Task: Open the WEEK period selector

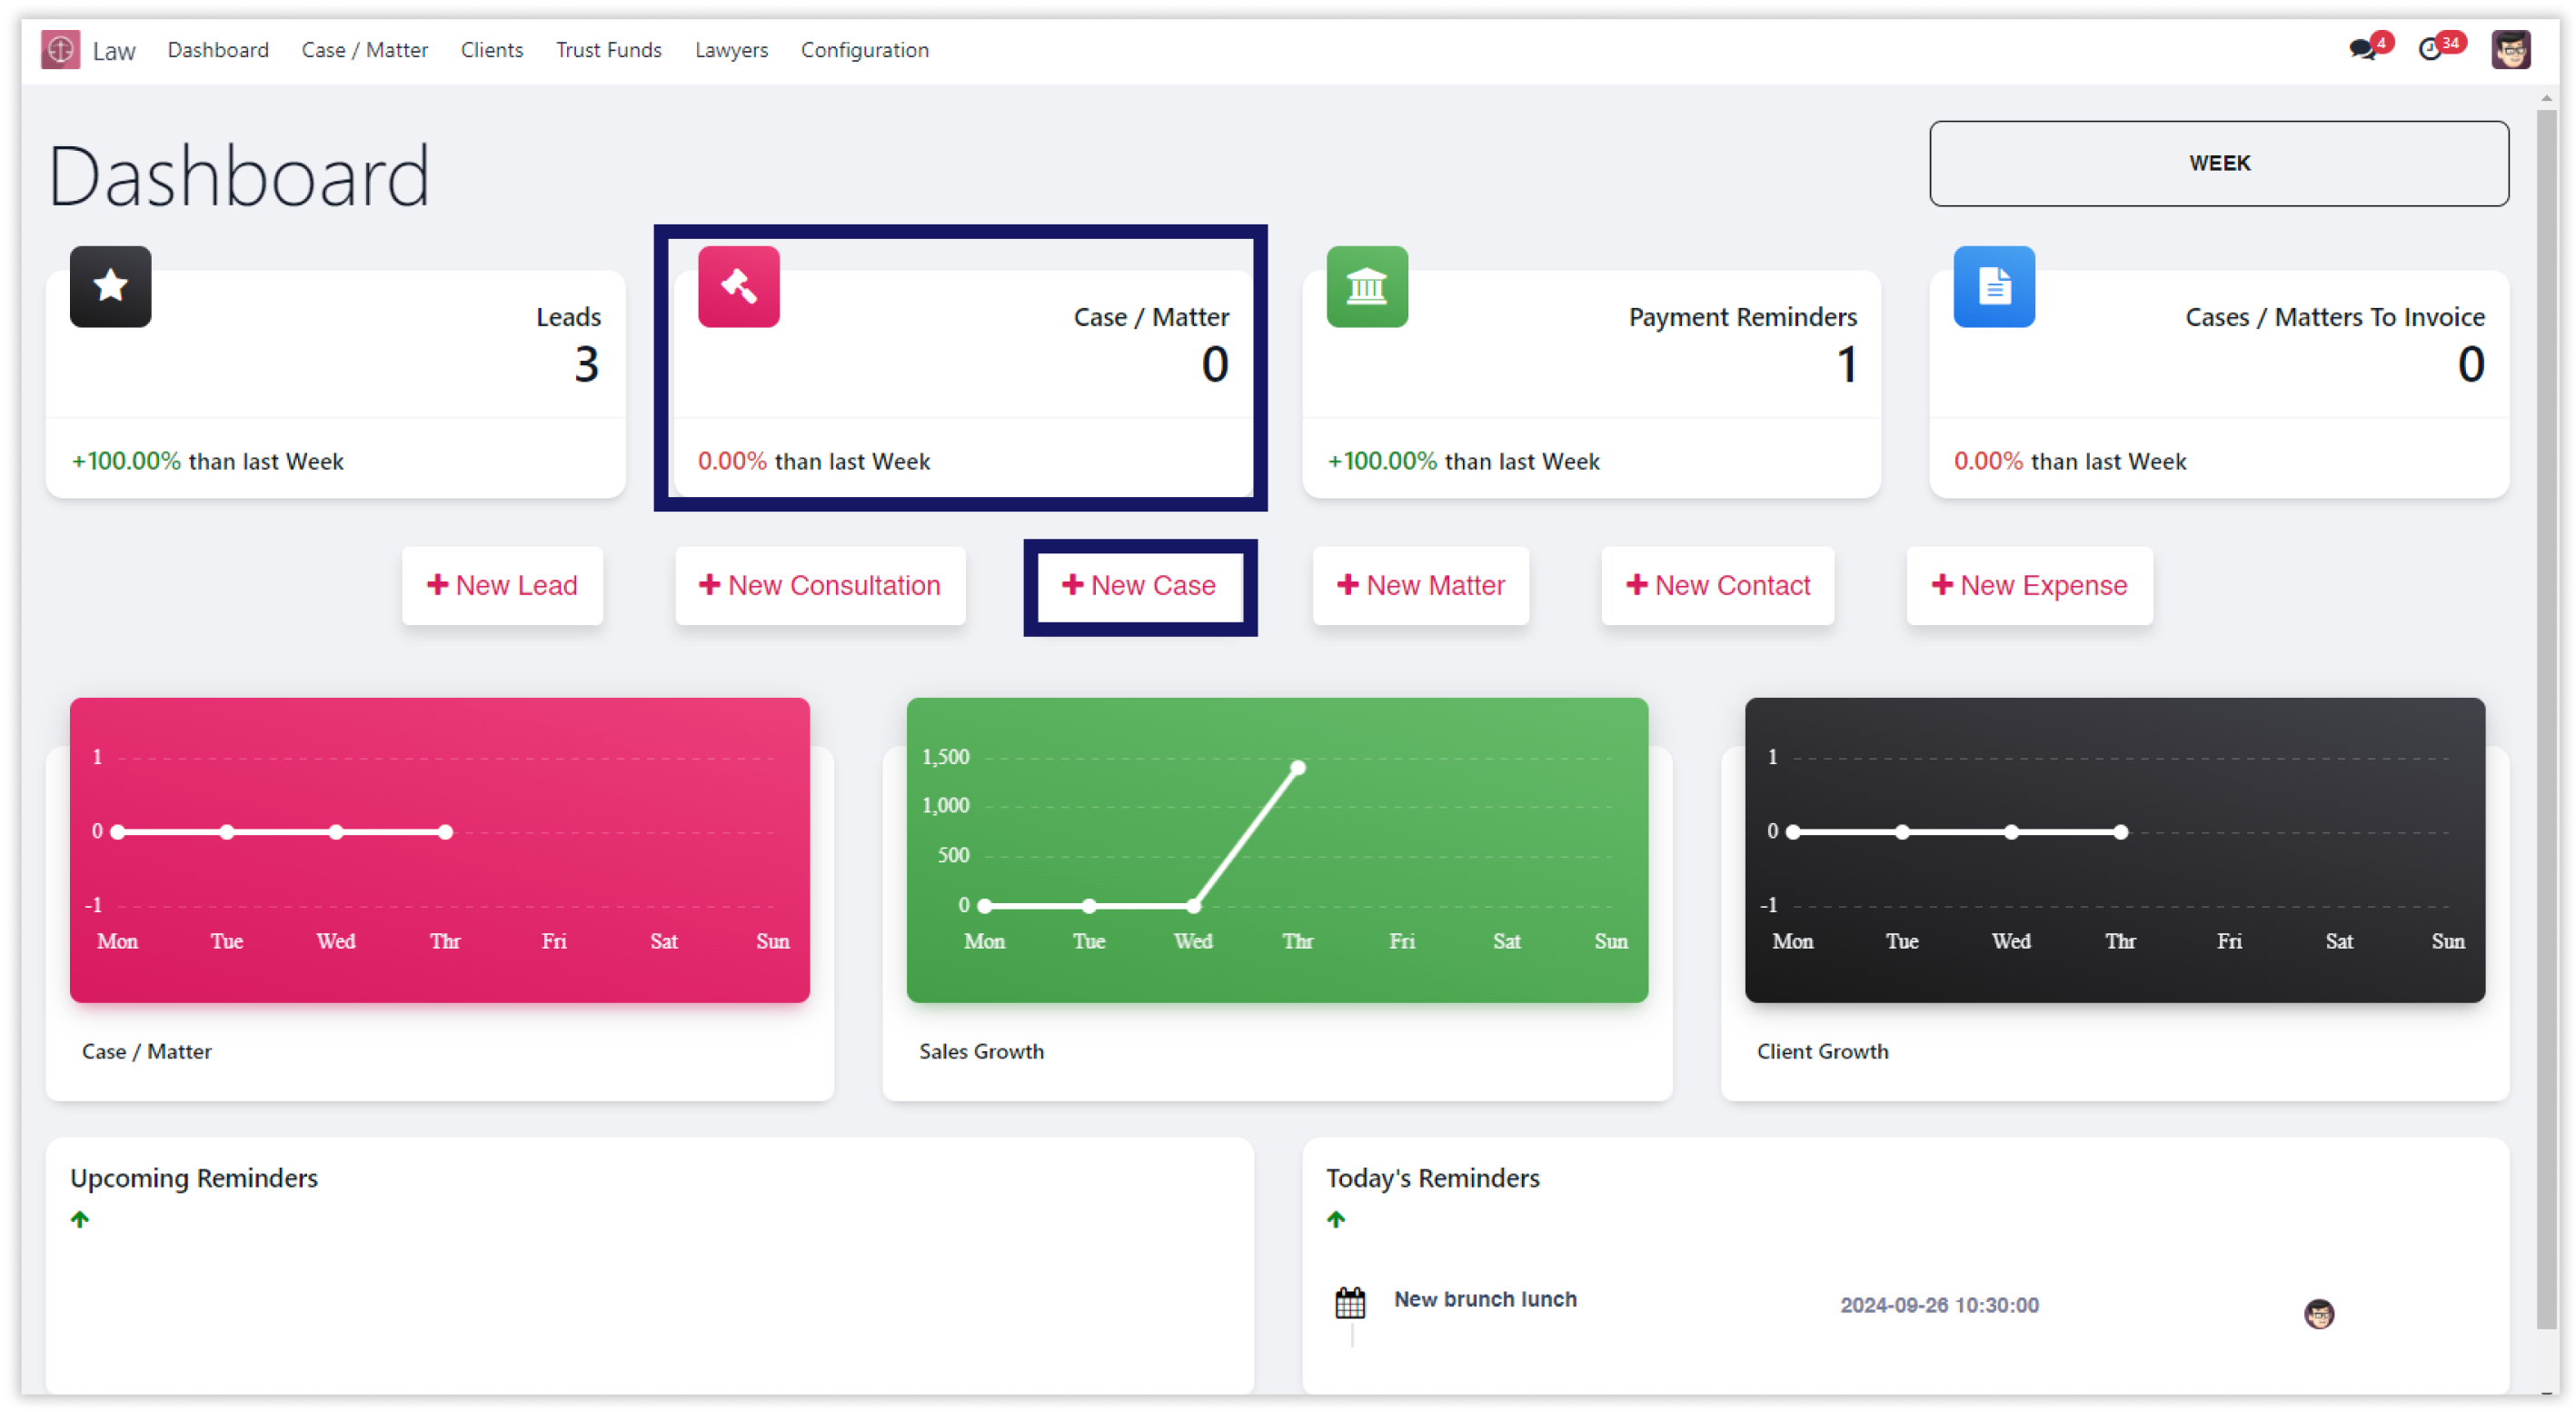Action: pos(2218,163)
